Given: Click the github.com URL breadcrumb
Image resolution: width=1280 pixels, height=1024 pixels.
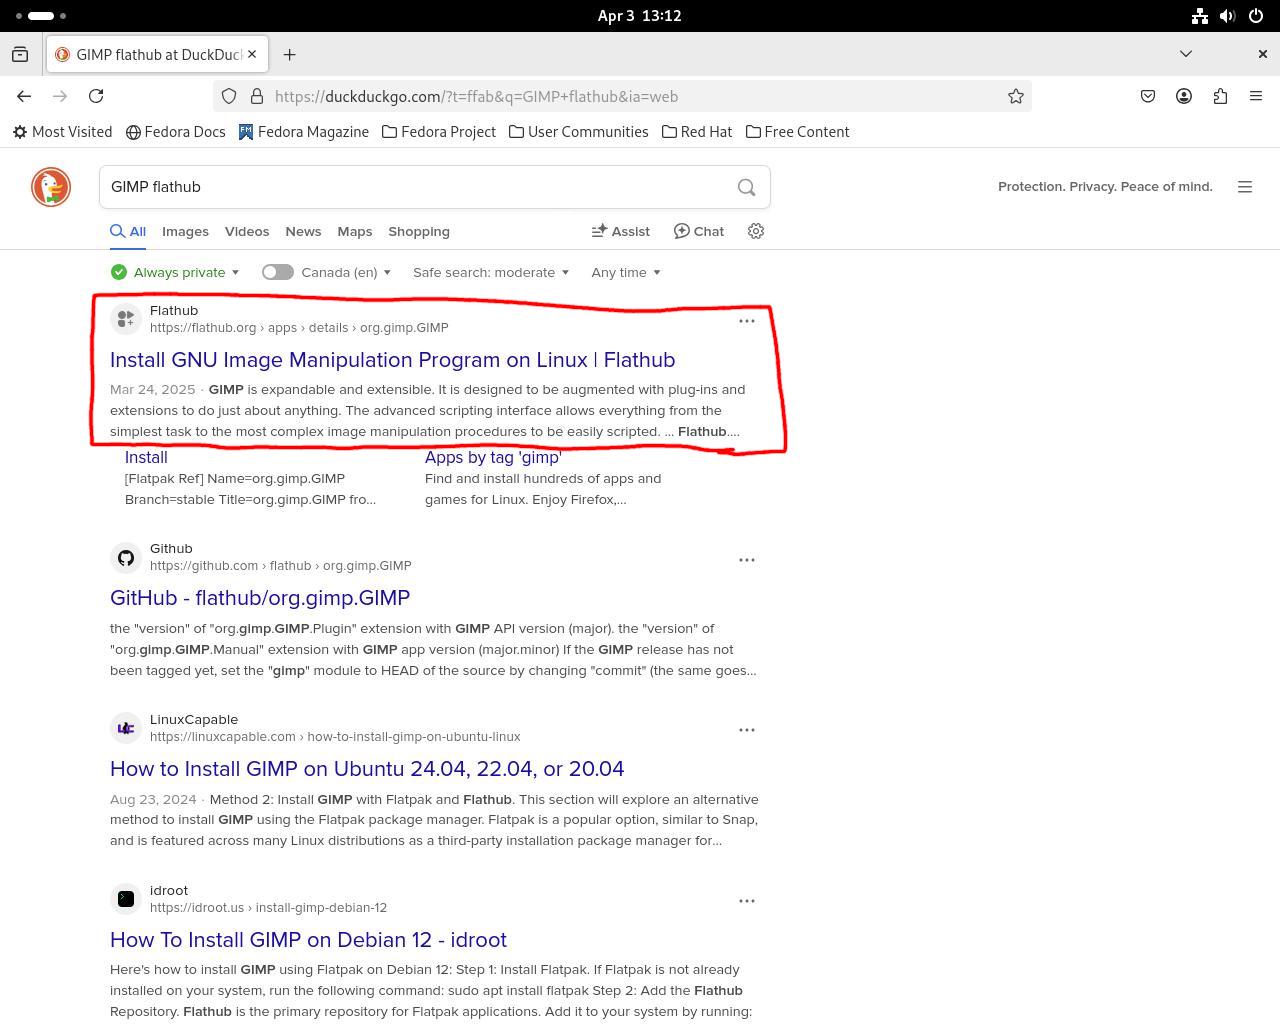Looking at the screenshot, I should tap(281, 566).
